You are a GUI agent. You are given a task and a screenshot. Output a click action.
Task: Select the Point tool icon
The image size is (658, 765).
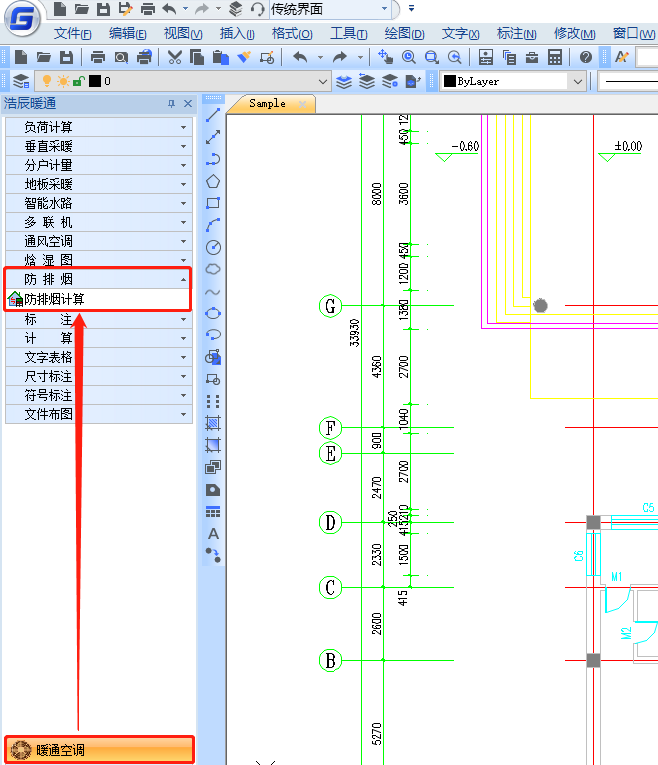click(x=213, y=401)
